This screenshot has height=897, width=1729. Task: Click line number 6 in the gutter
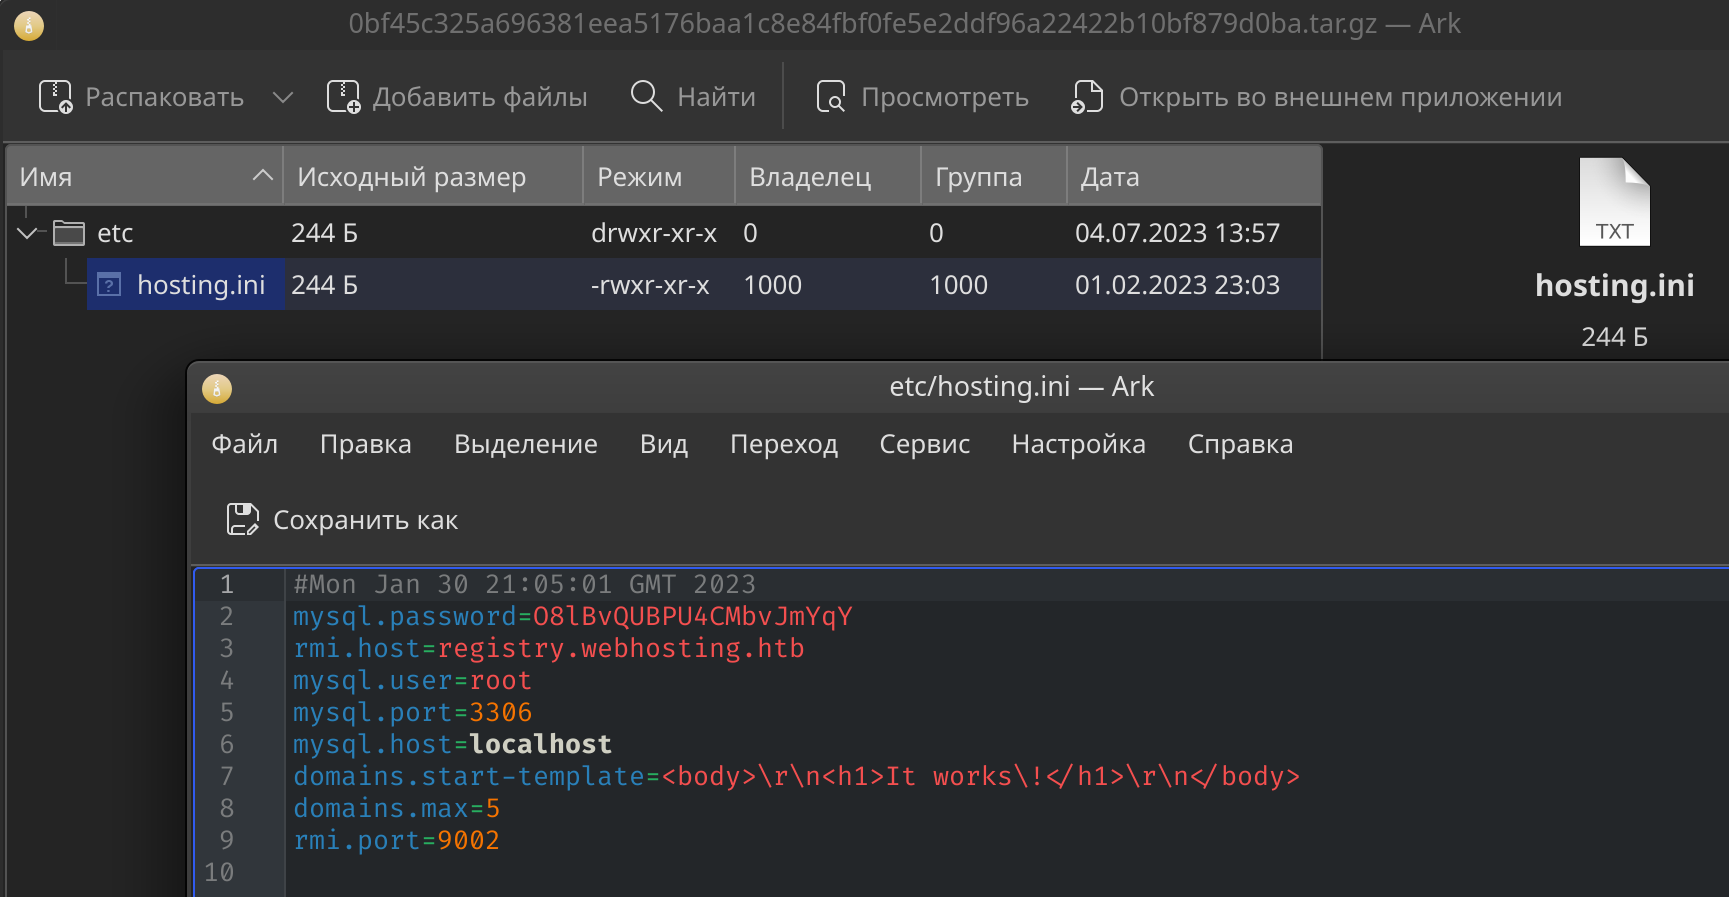(x=227, y=745)
